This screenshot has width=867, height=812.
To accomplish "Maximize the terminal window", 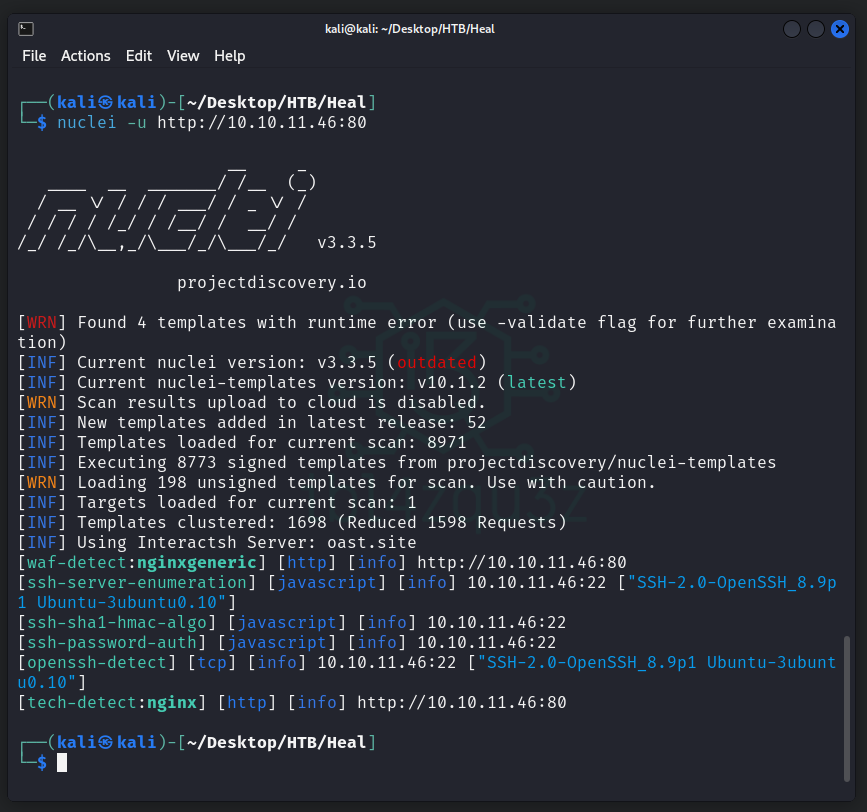I will [816, 29].
